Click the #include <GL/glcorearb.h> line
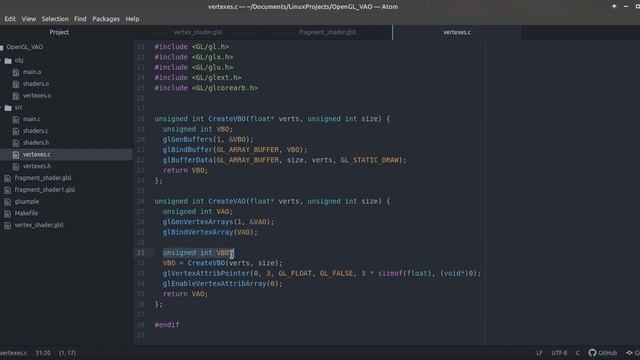Screen dimensions: 640x360 (206, 88)
